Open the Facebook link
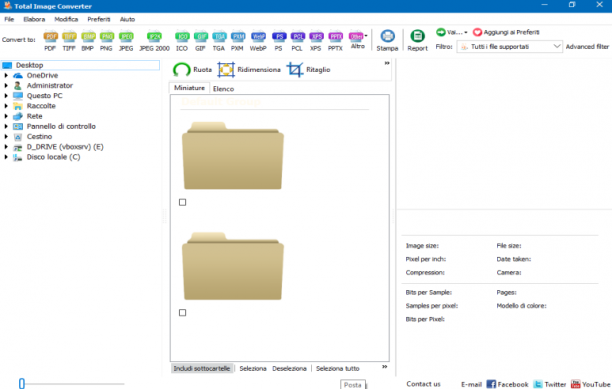 tap(507, 384)
